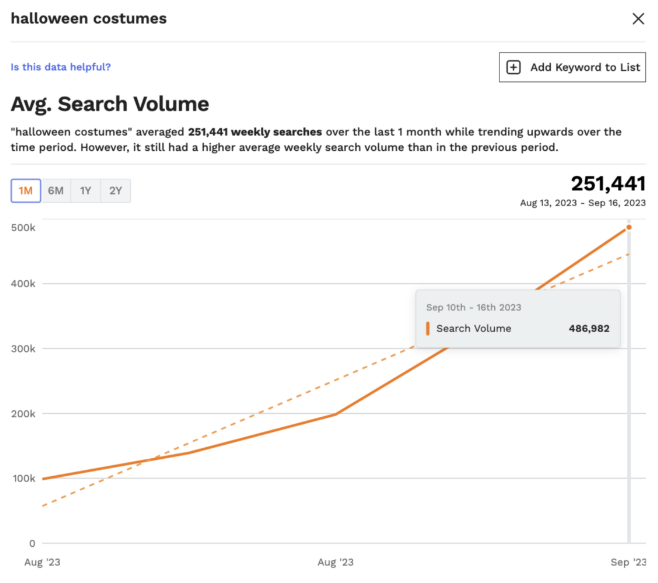
Task: Close the halloween costumes panel
Action: tap(638, 18)
